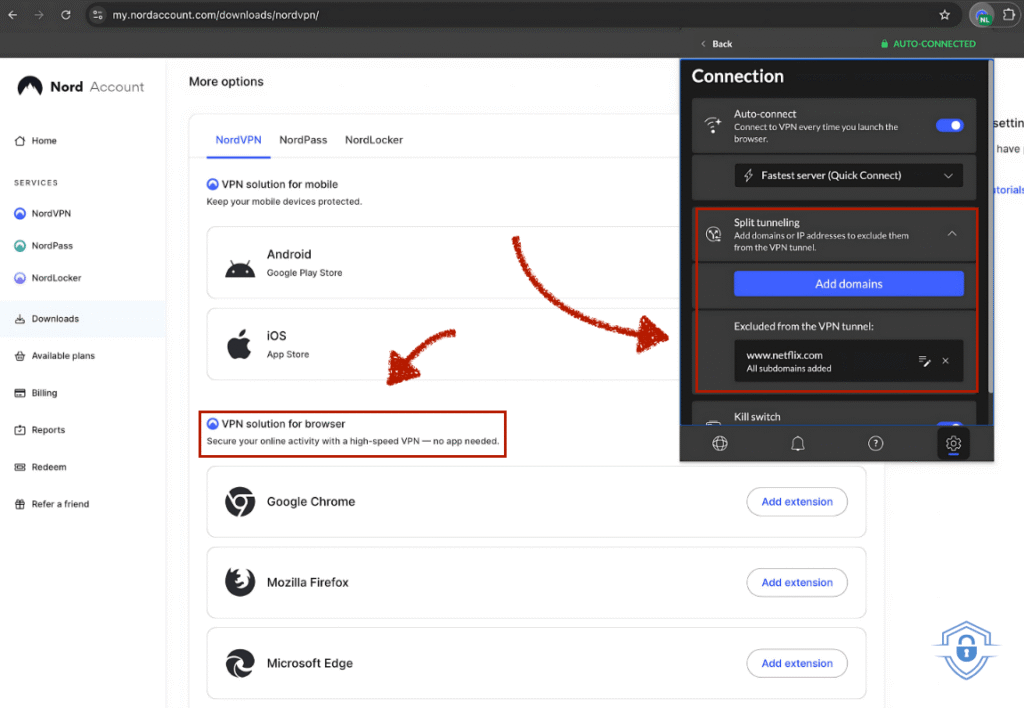Switch to the NordLocker tab

tap(374, 140)
